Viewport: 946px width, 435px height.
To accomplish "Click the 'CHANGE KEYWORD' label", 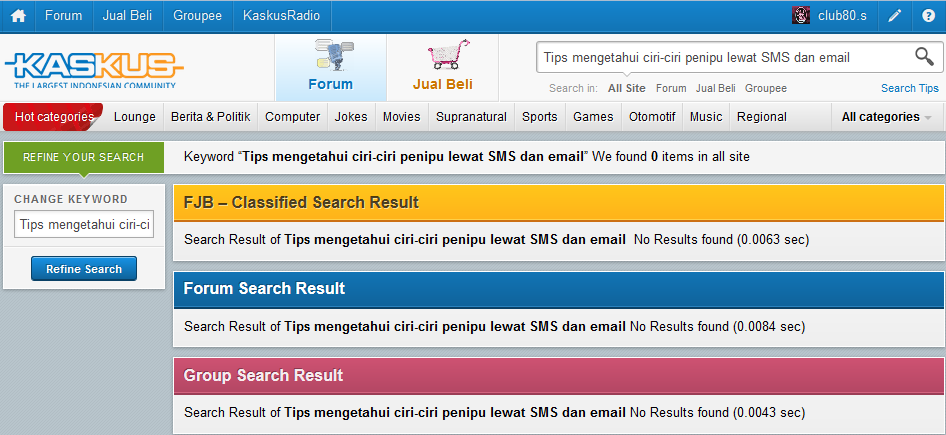I will (71, 199).
